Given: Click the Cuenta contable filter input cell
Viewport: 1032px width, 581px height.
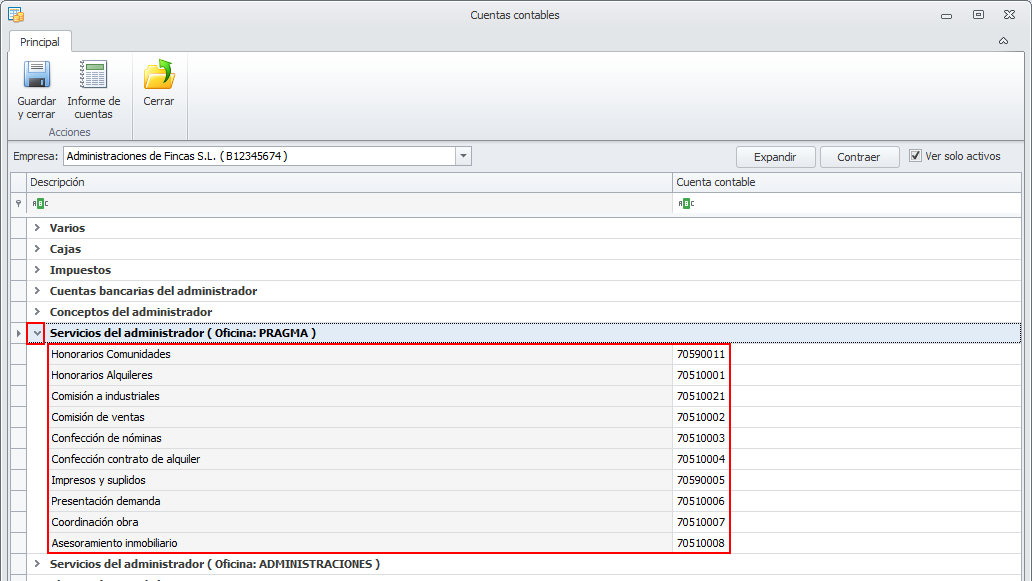Looking at the screenshot, I should (x=846, y=204).
